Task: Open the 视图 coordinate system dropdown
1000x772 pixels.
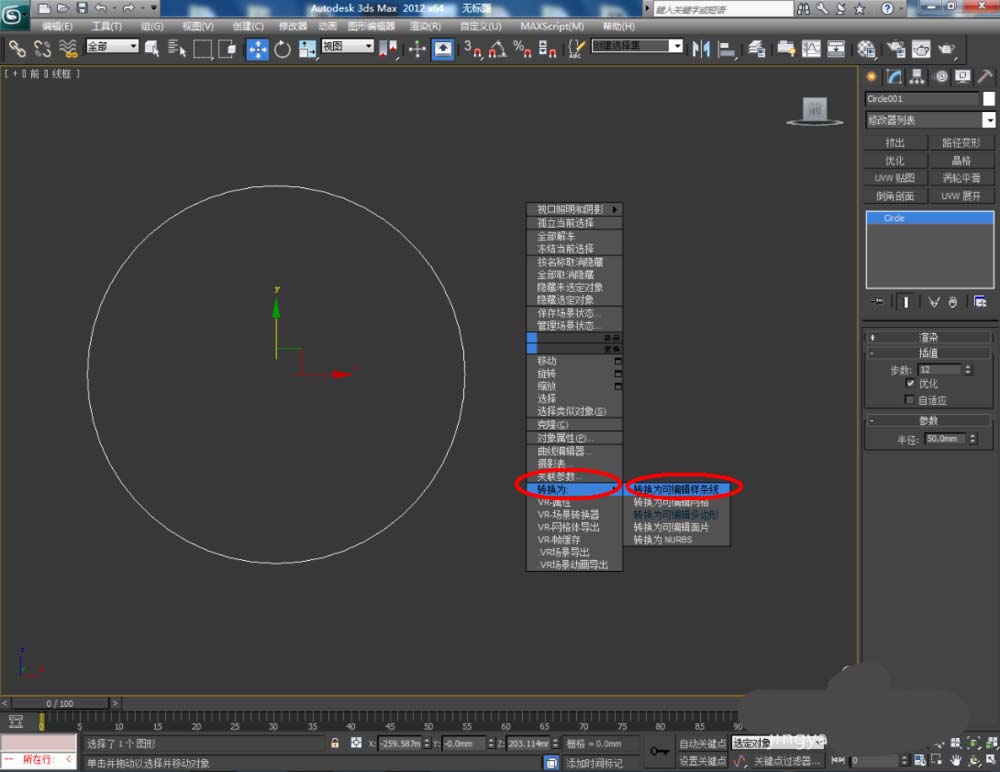Action: click(347, 47)
